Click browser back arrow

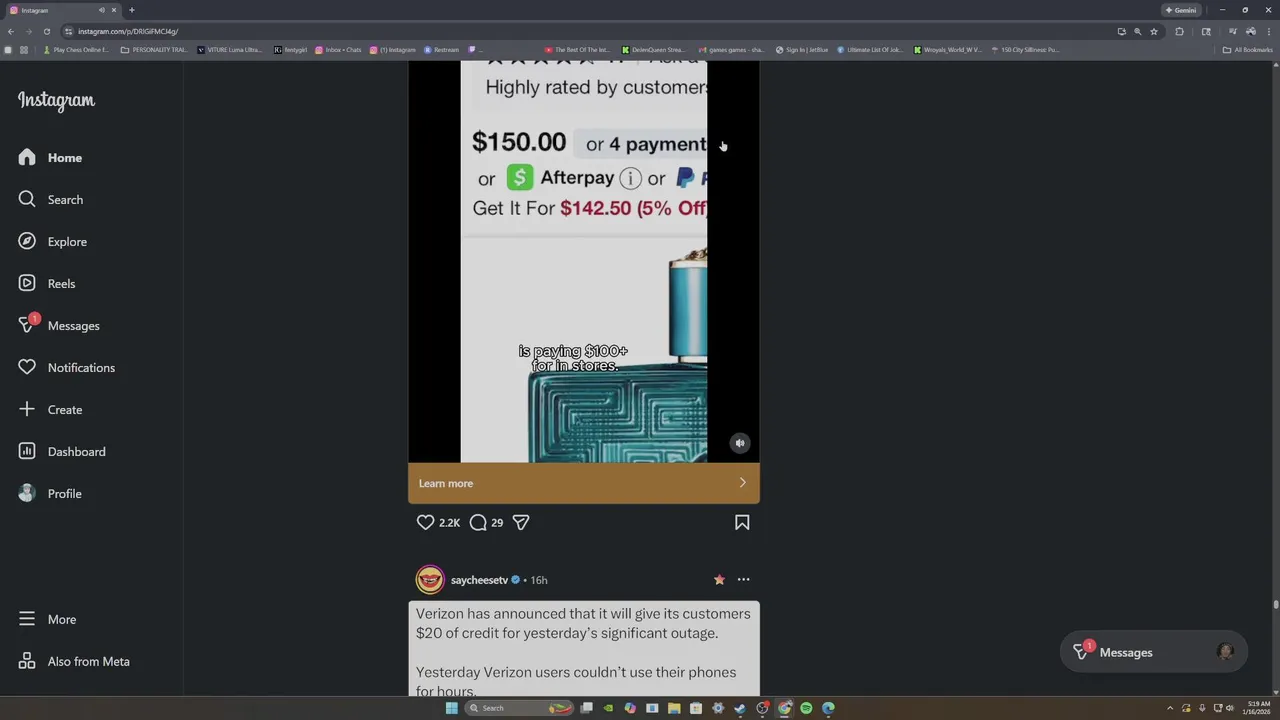point(11,31)
